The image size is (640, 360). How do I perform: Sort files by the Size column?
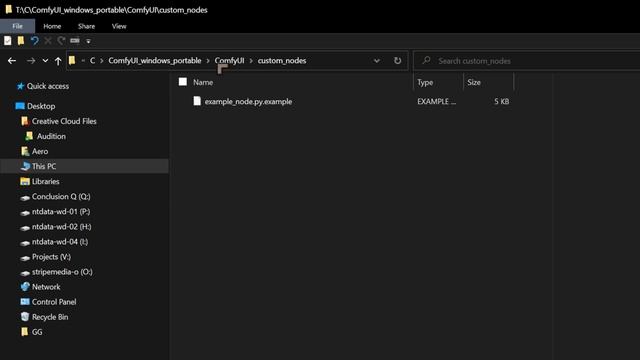(474, 82)
